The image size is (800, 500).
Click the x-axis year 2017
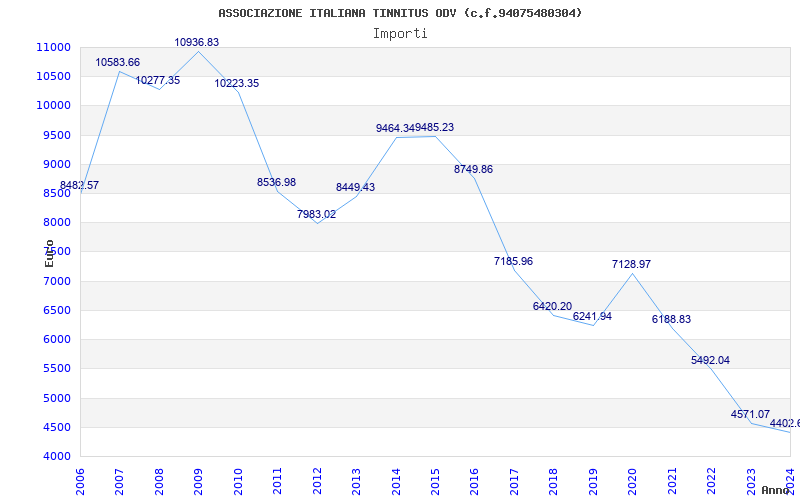point(514,482)
